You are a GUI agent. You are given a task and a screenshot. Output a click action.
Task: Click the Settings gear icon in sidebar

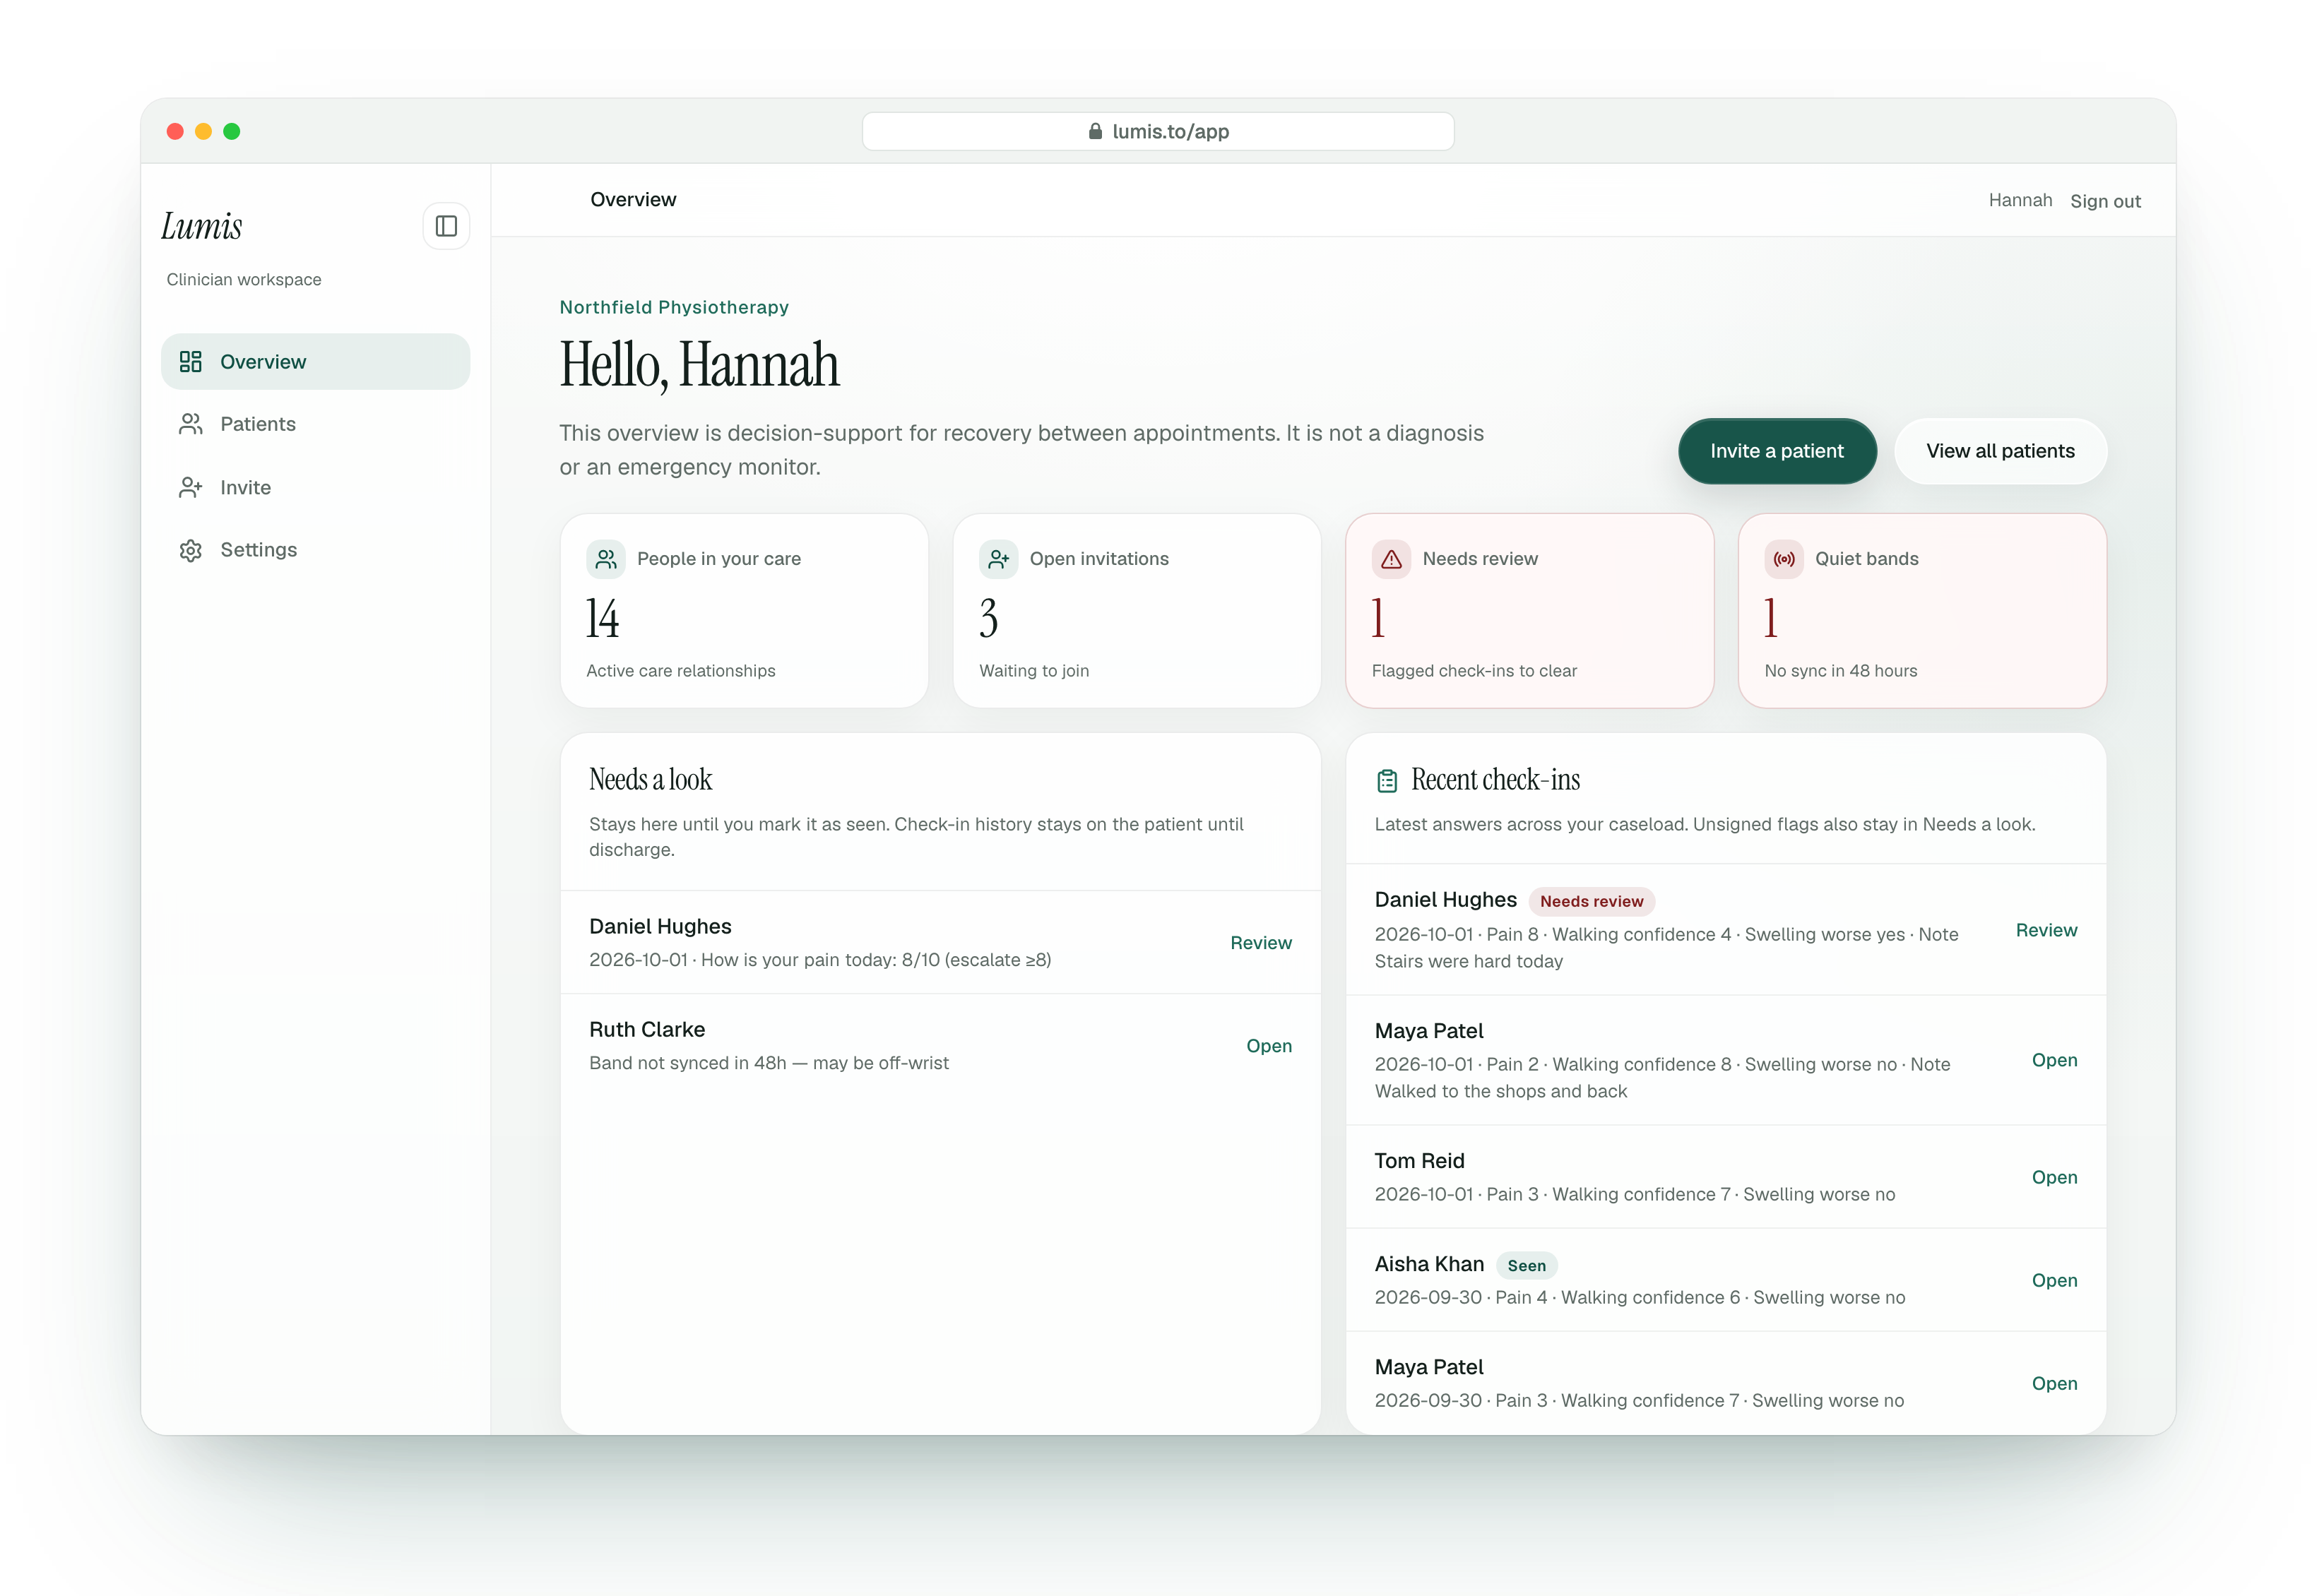click(190, 550)
